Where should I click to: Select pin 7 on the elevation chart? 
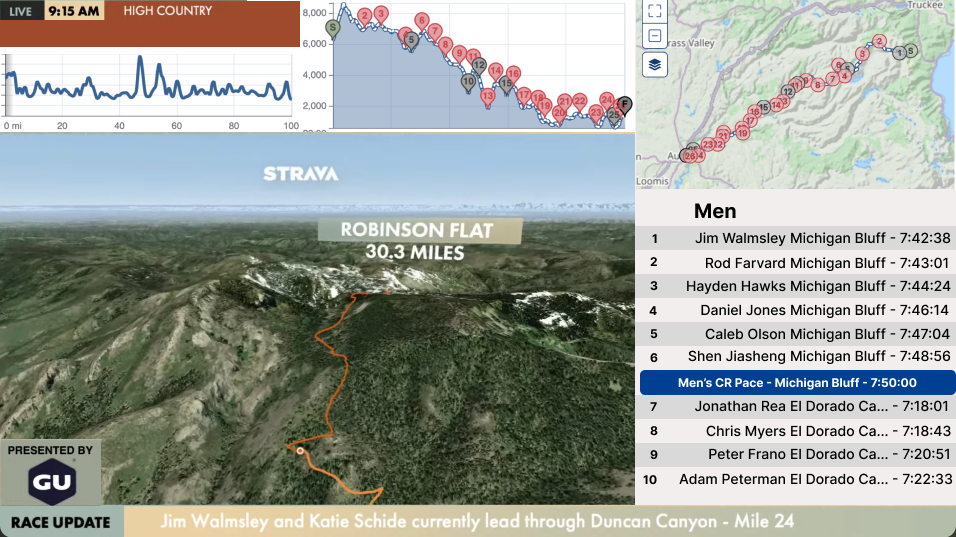[435, 32]
